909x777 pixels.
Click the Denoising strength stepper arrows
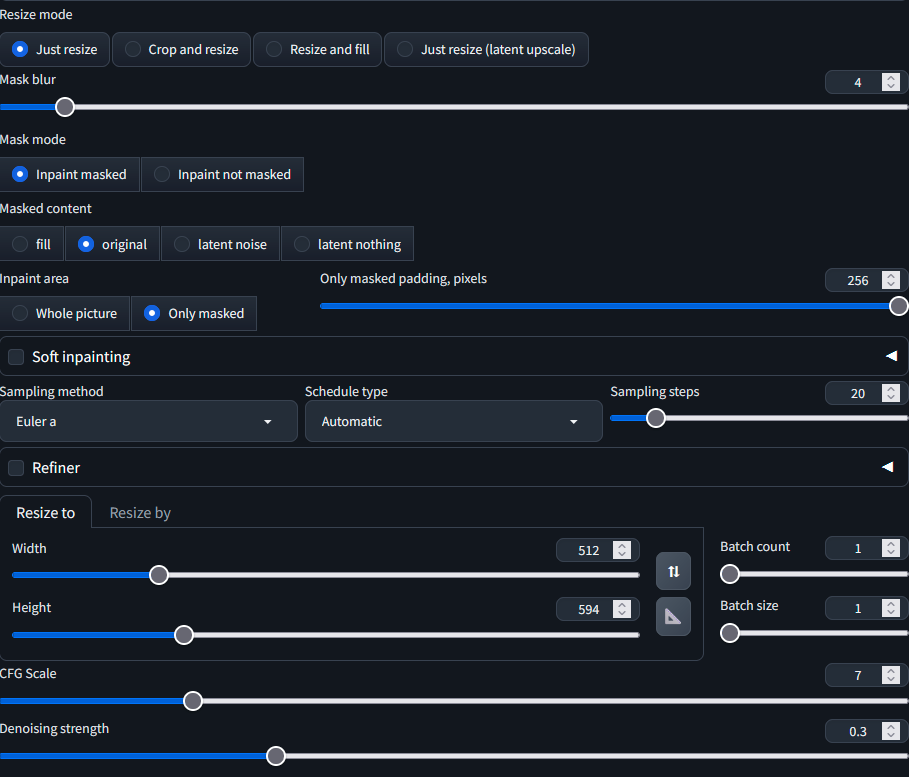click(x=891, y=732)
